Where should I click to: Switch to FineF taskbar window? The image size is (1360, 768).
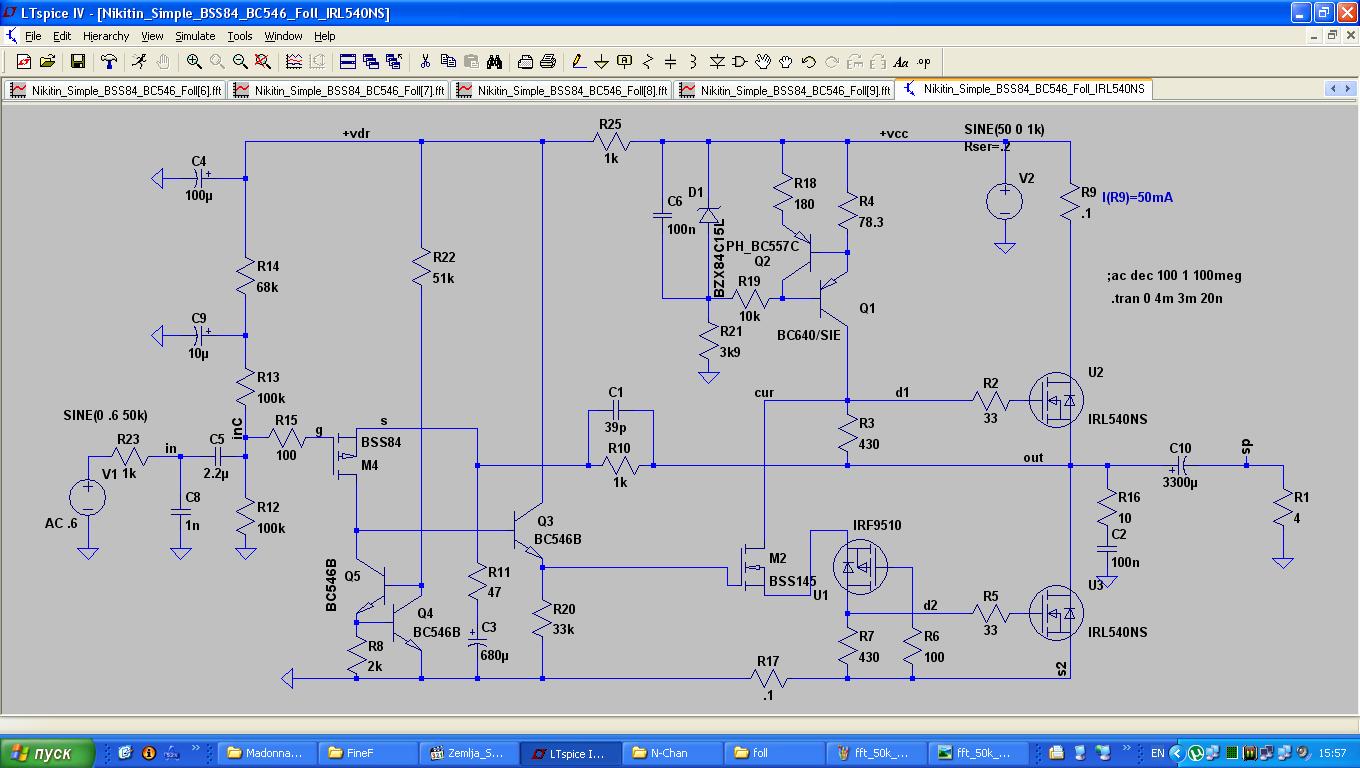click(x=367, y=753)
